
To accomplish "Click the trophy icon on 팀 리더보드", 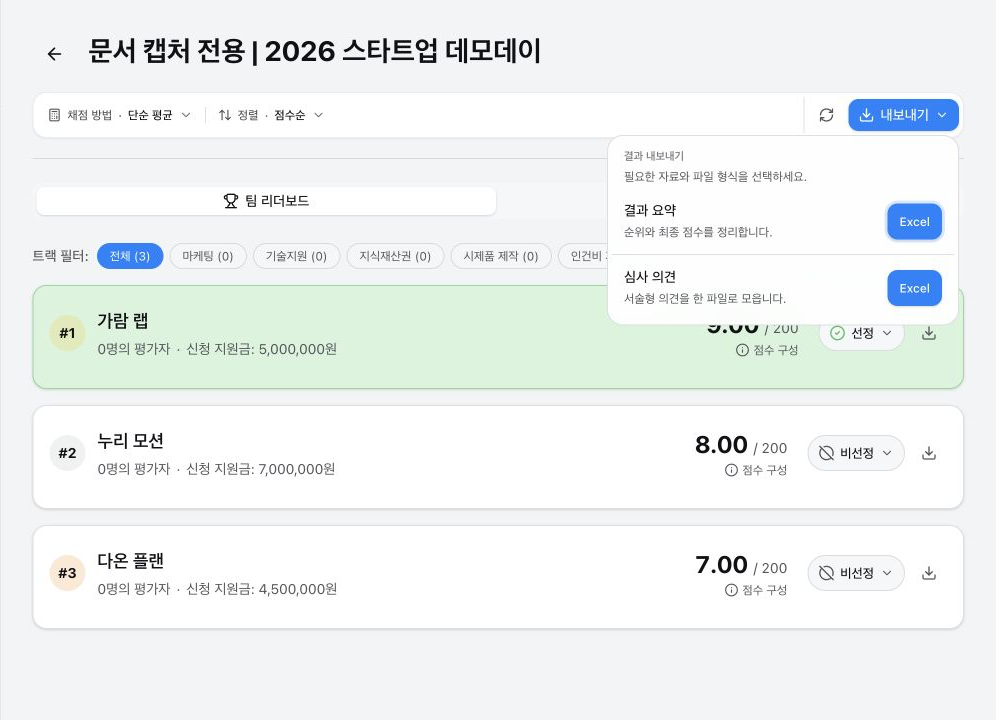I will [231, 201].
